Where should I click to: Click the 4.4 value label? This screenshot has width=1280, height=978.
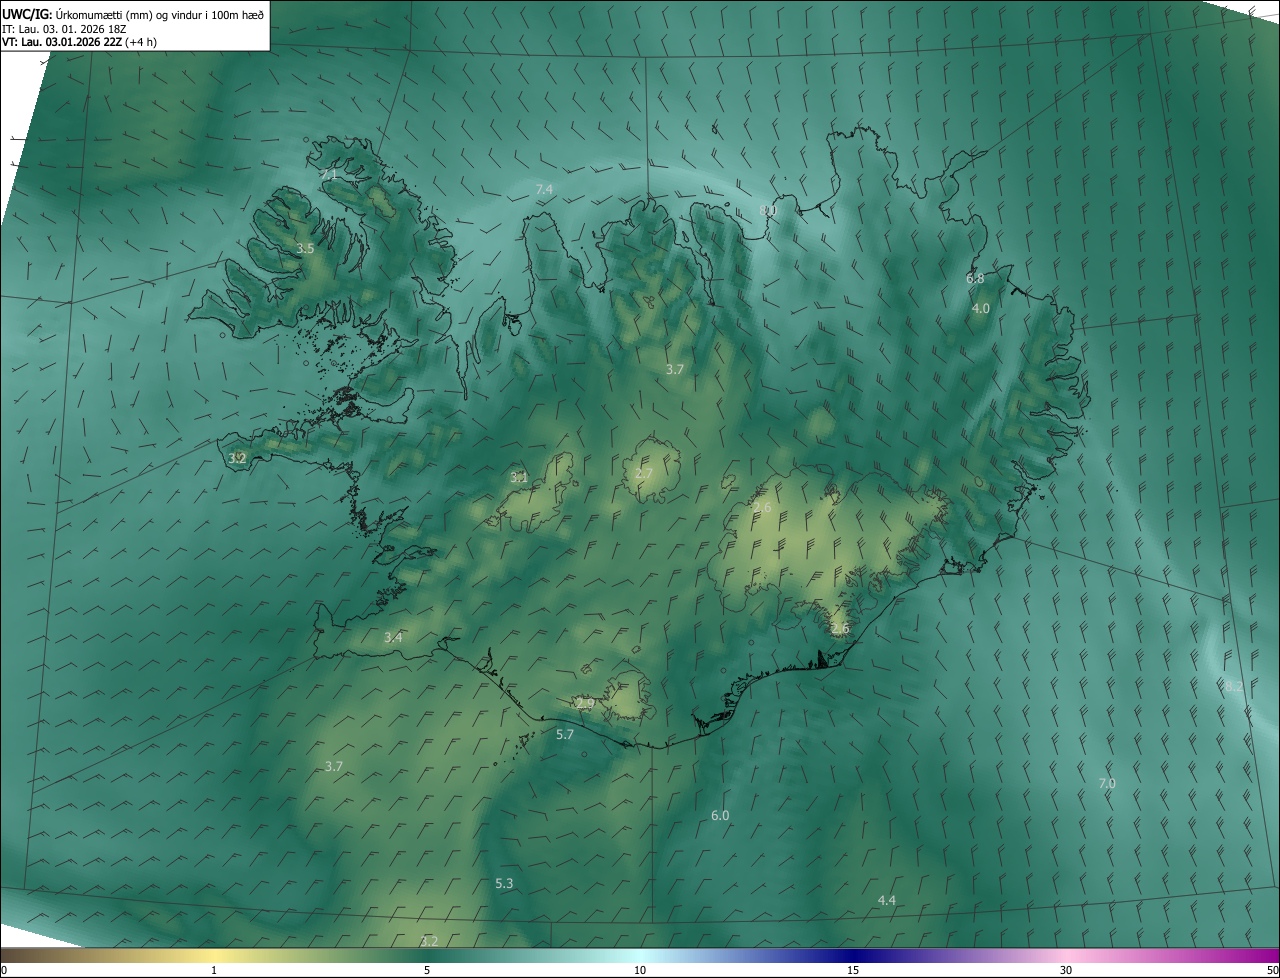[x=887, y=901]
